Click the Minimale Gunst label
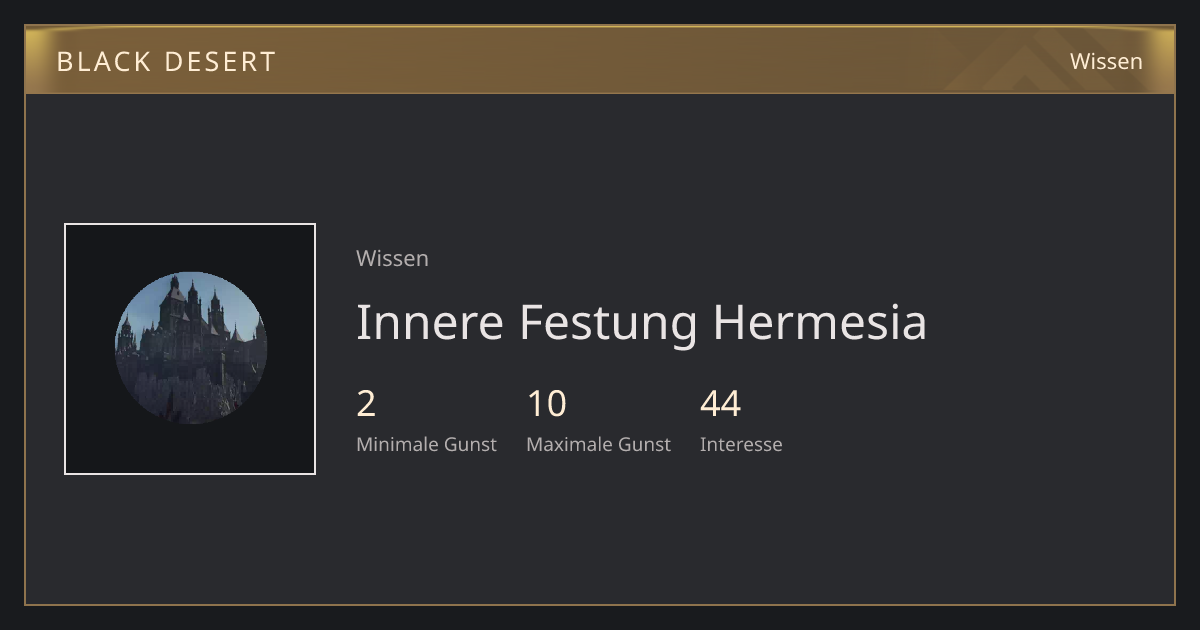Image resolution: width=1200 pixels, height=630 pixels. click(x=426, y=444)
